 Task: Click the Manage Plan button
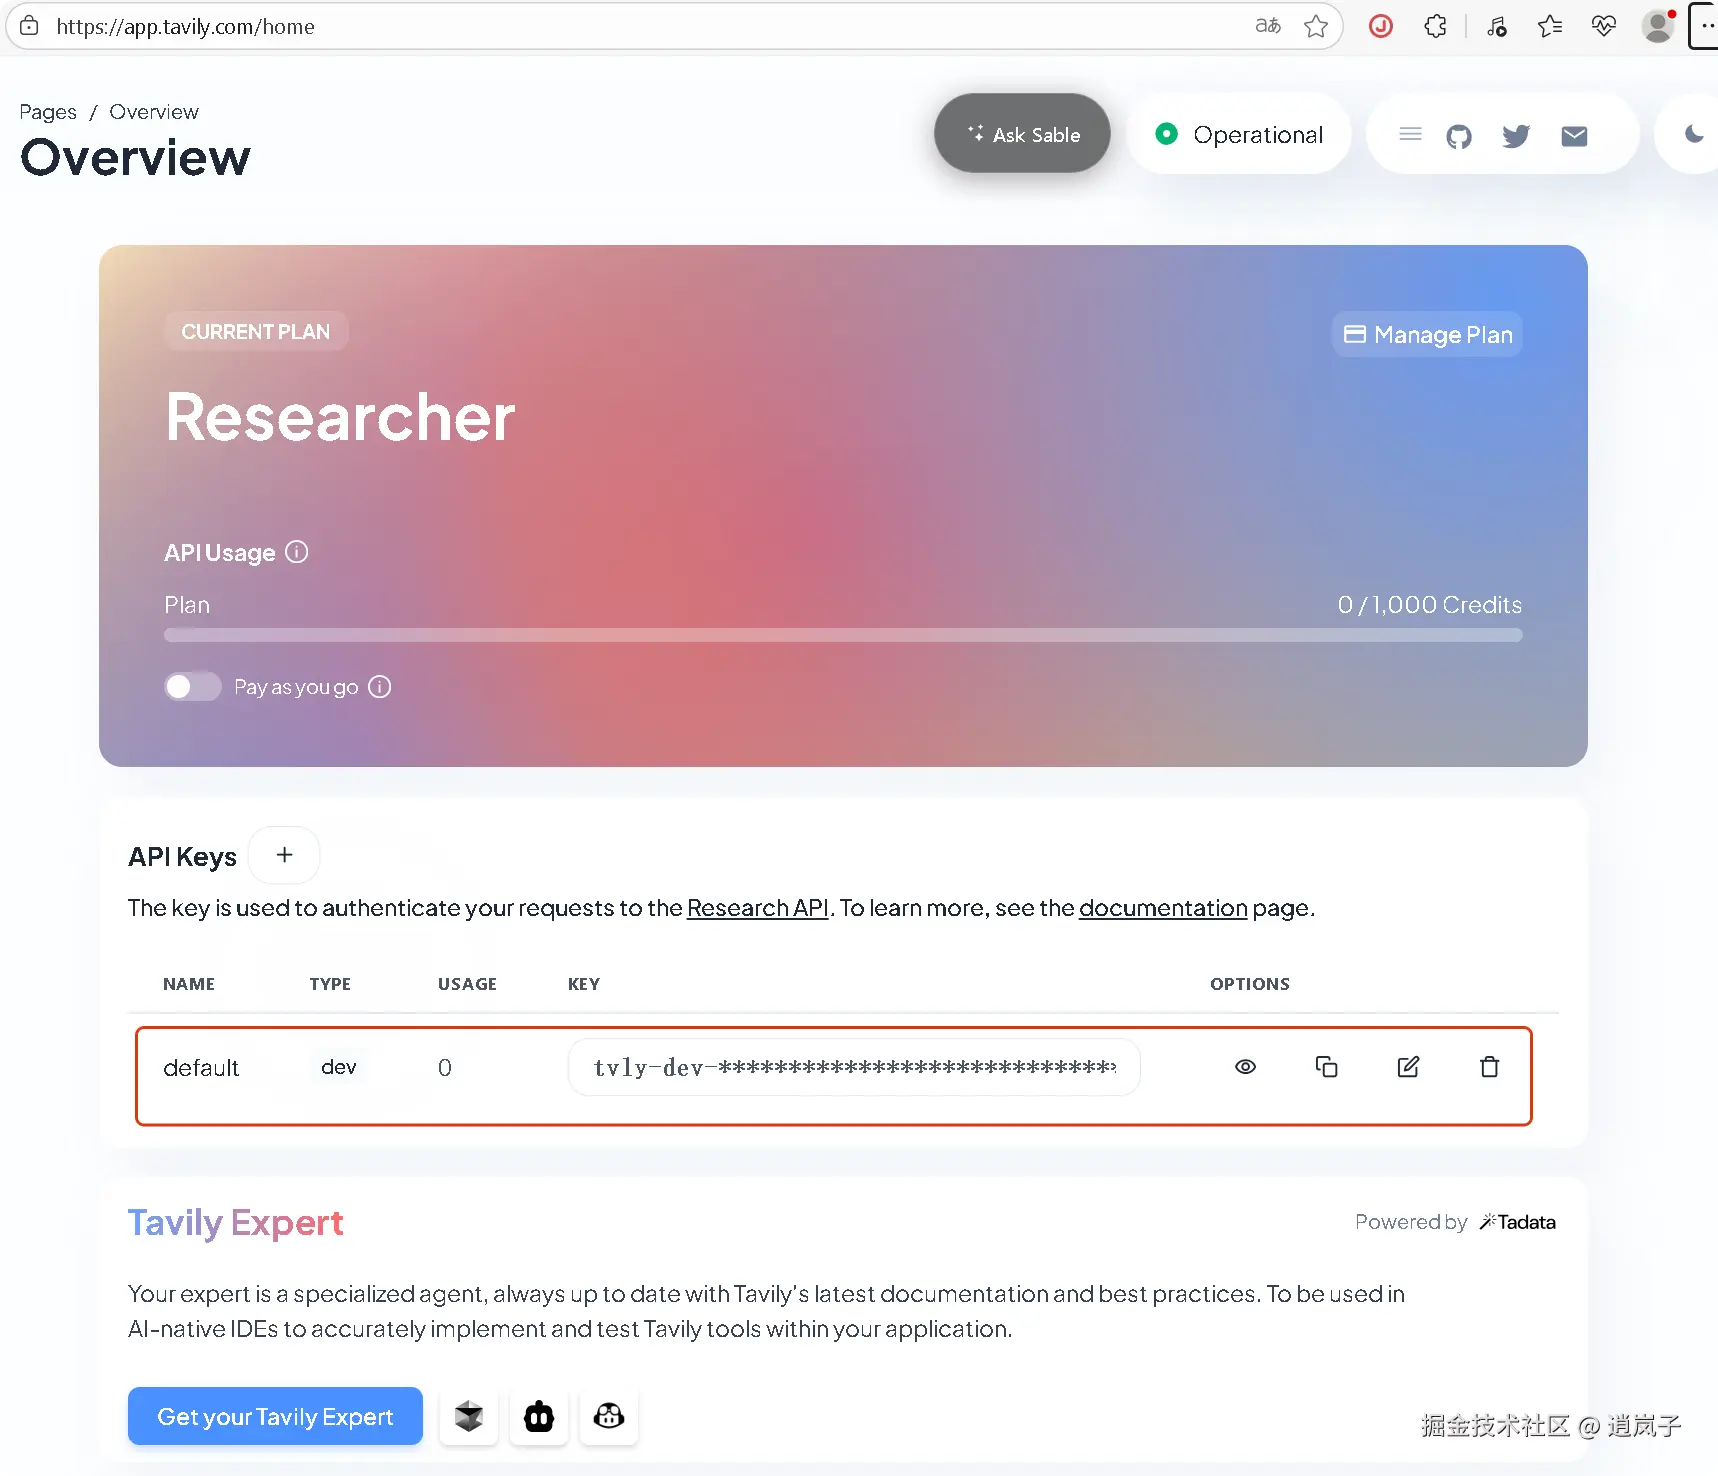point(1427,334)
